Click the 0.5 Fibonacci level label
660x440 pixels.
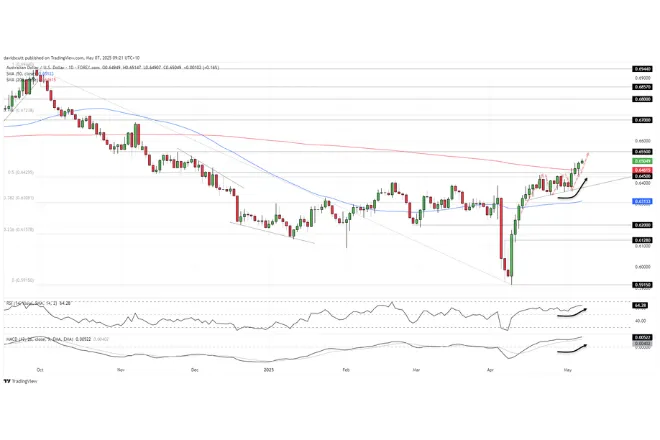[20, 173]
